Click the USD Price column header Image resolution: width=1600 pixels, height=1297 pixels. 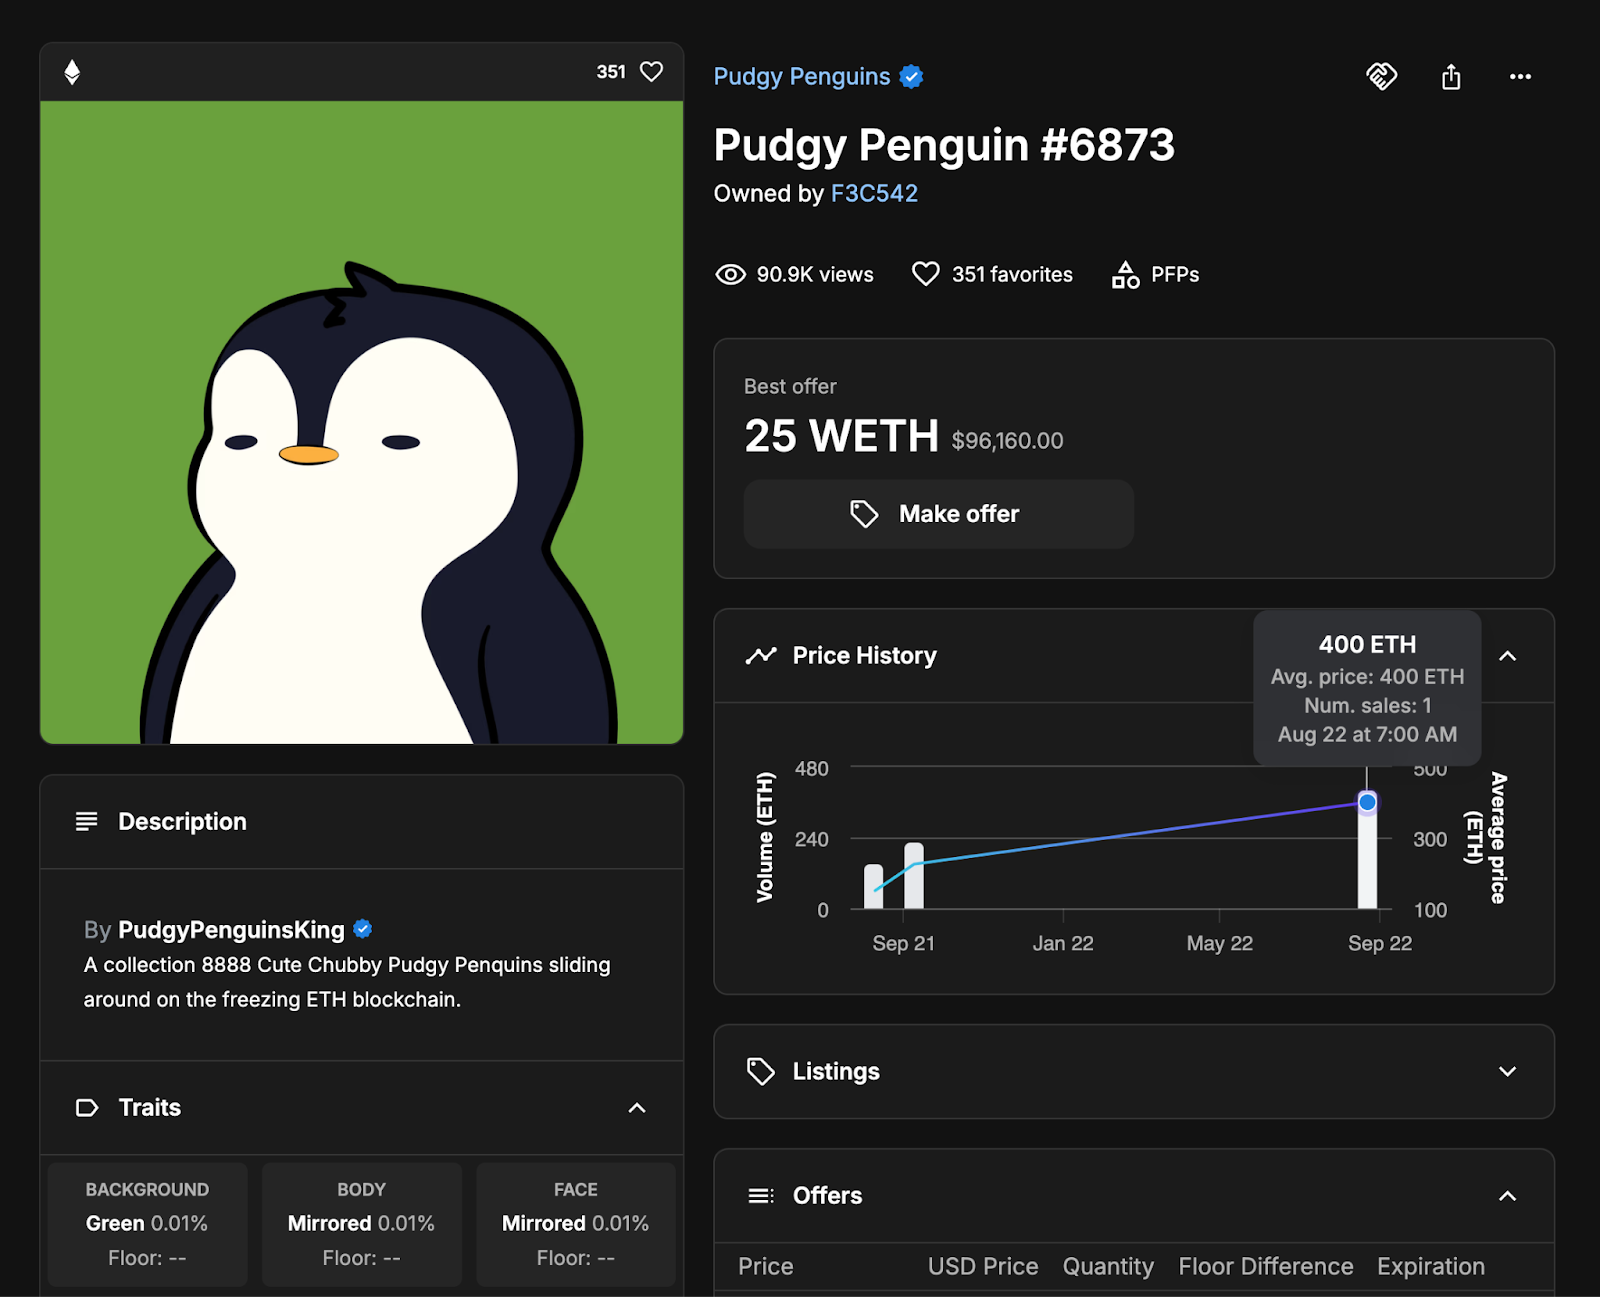click(983, 1267)
